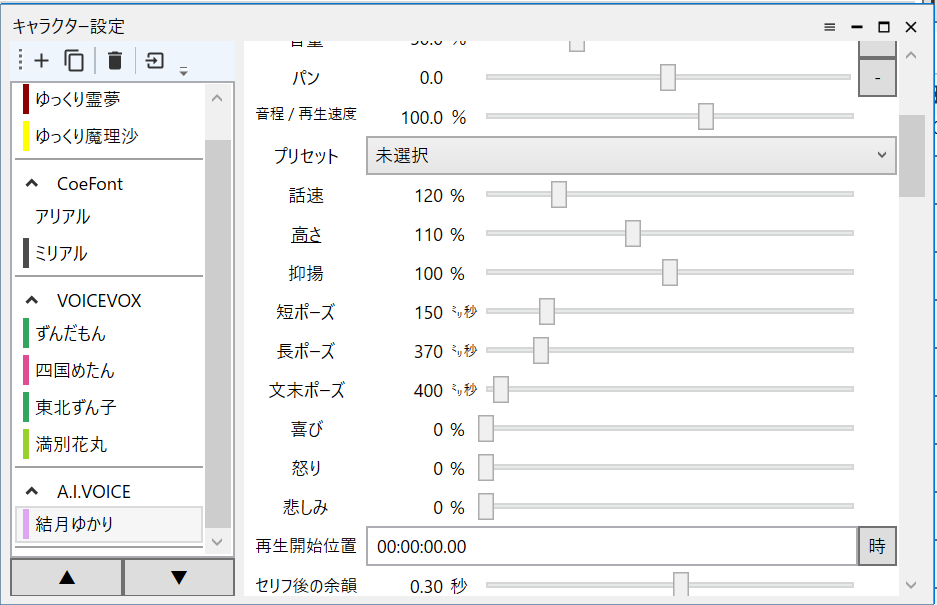Click the add character plus icon
The image size is (937, 605).
tap(41, 61)
